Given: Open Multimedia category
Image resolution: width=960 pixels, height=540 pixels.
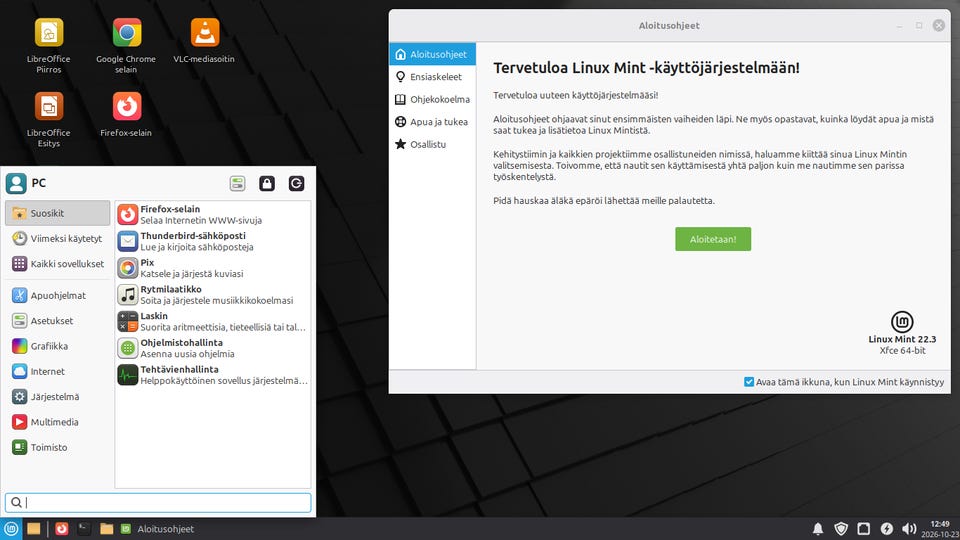Looking at the screenshot, I should tap(58, 422).
